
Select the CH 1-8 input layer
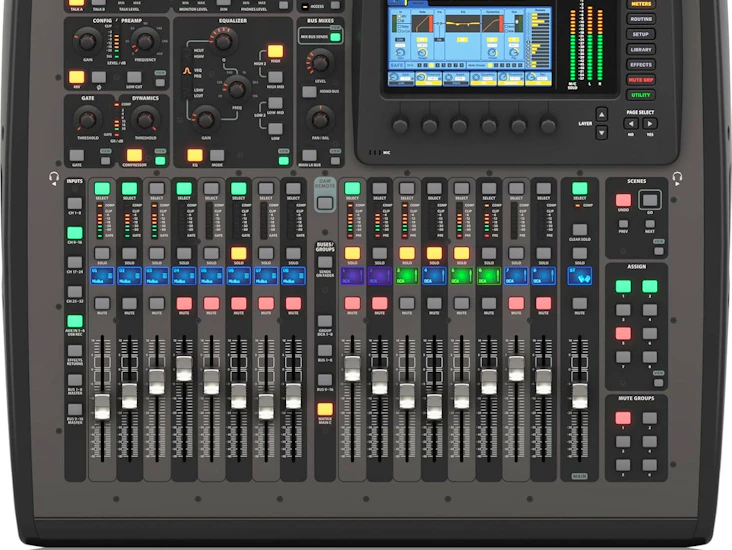[75, 204]
